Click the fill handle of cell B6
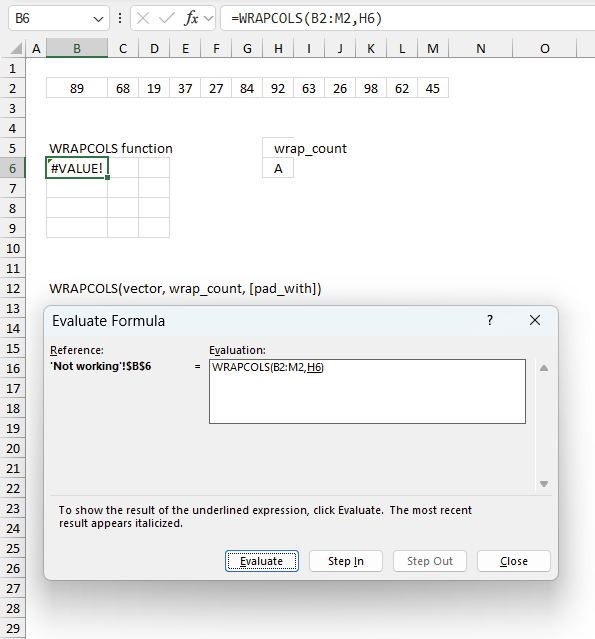Screen dimensions: 595x639 108,178
